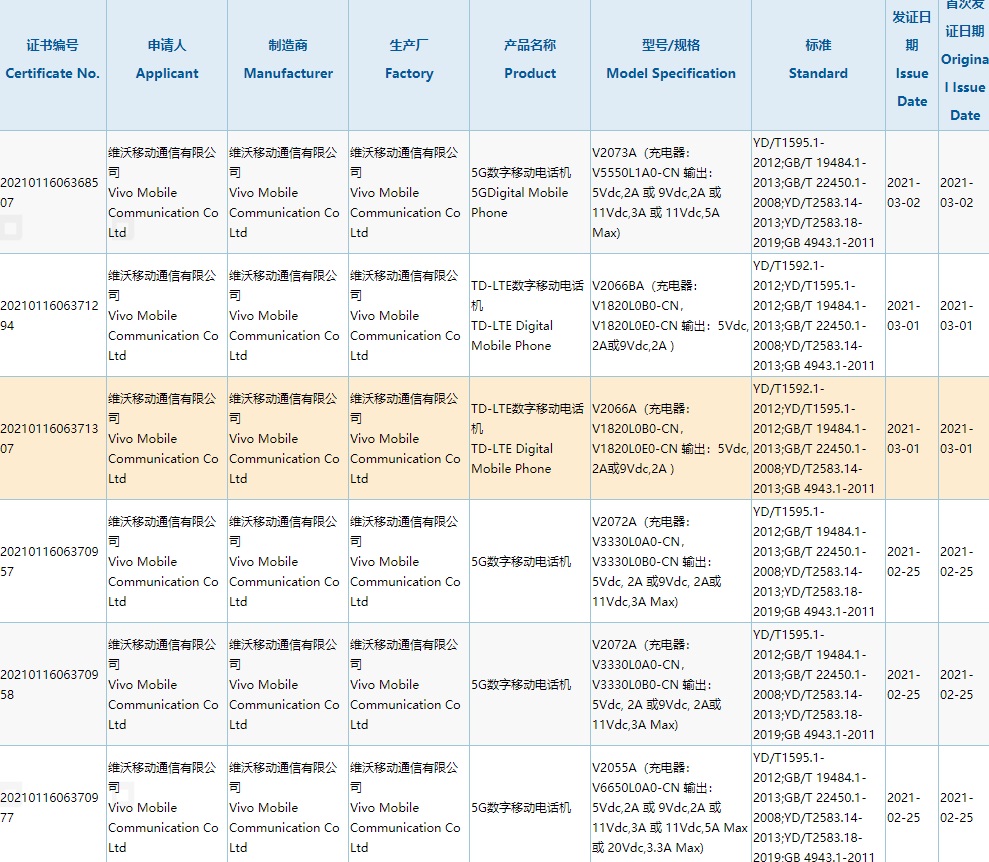Select certificate number 2021011606370957
Screen dimensions: 989x862
49,561
